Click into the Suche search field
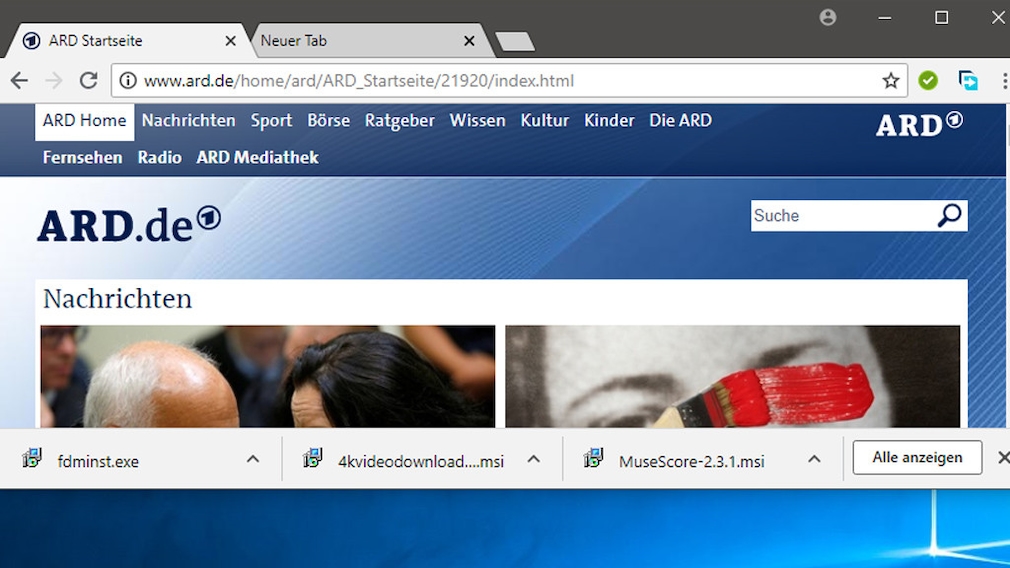 pos(840,216)
